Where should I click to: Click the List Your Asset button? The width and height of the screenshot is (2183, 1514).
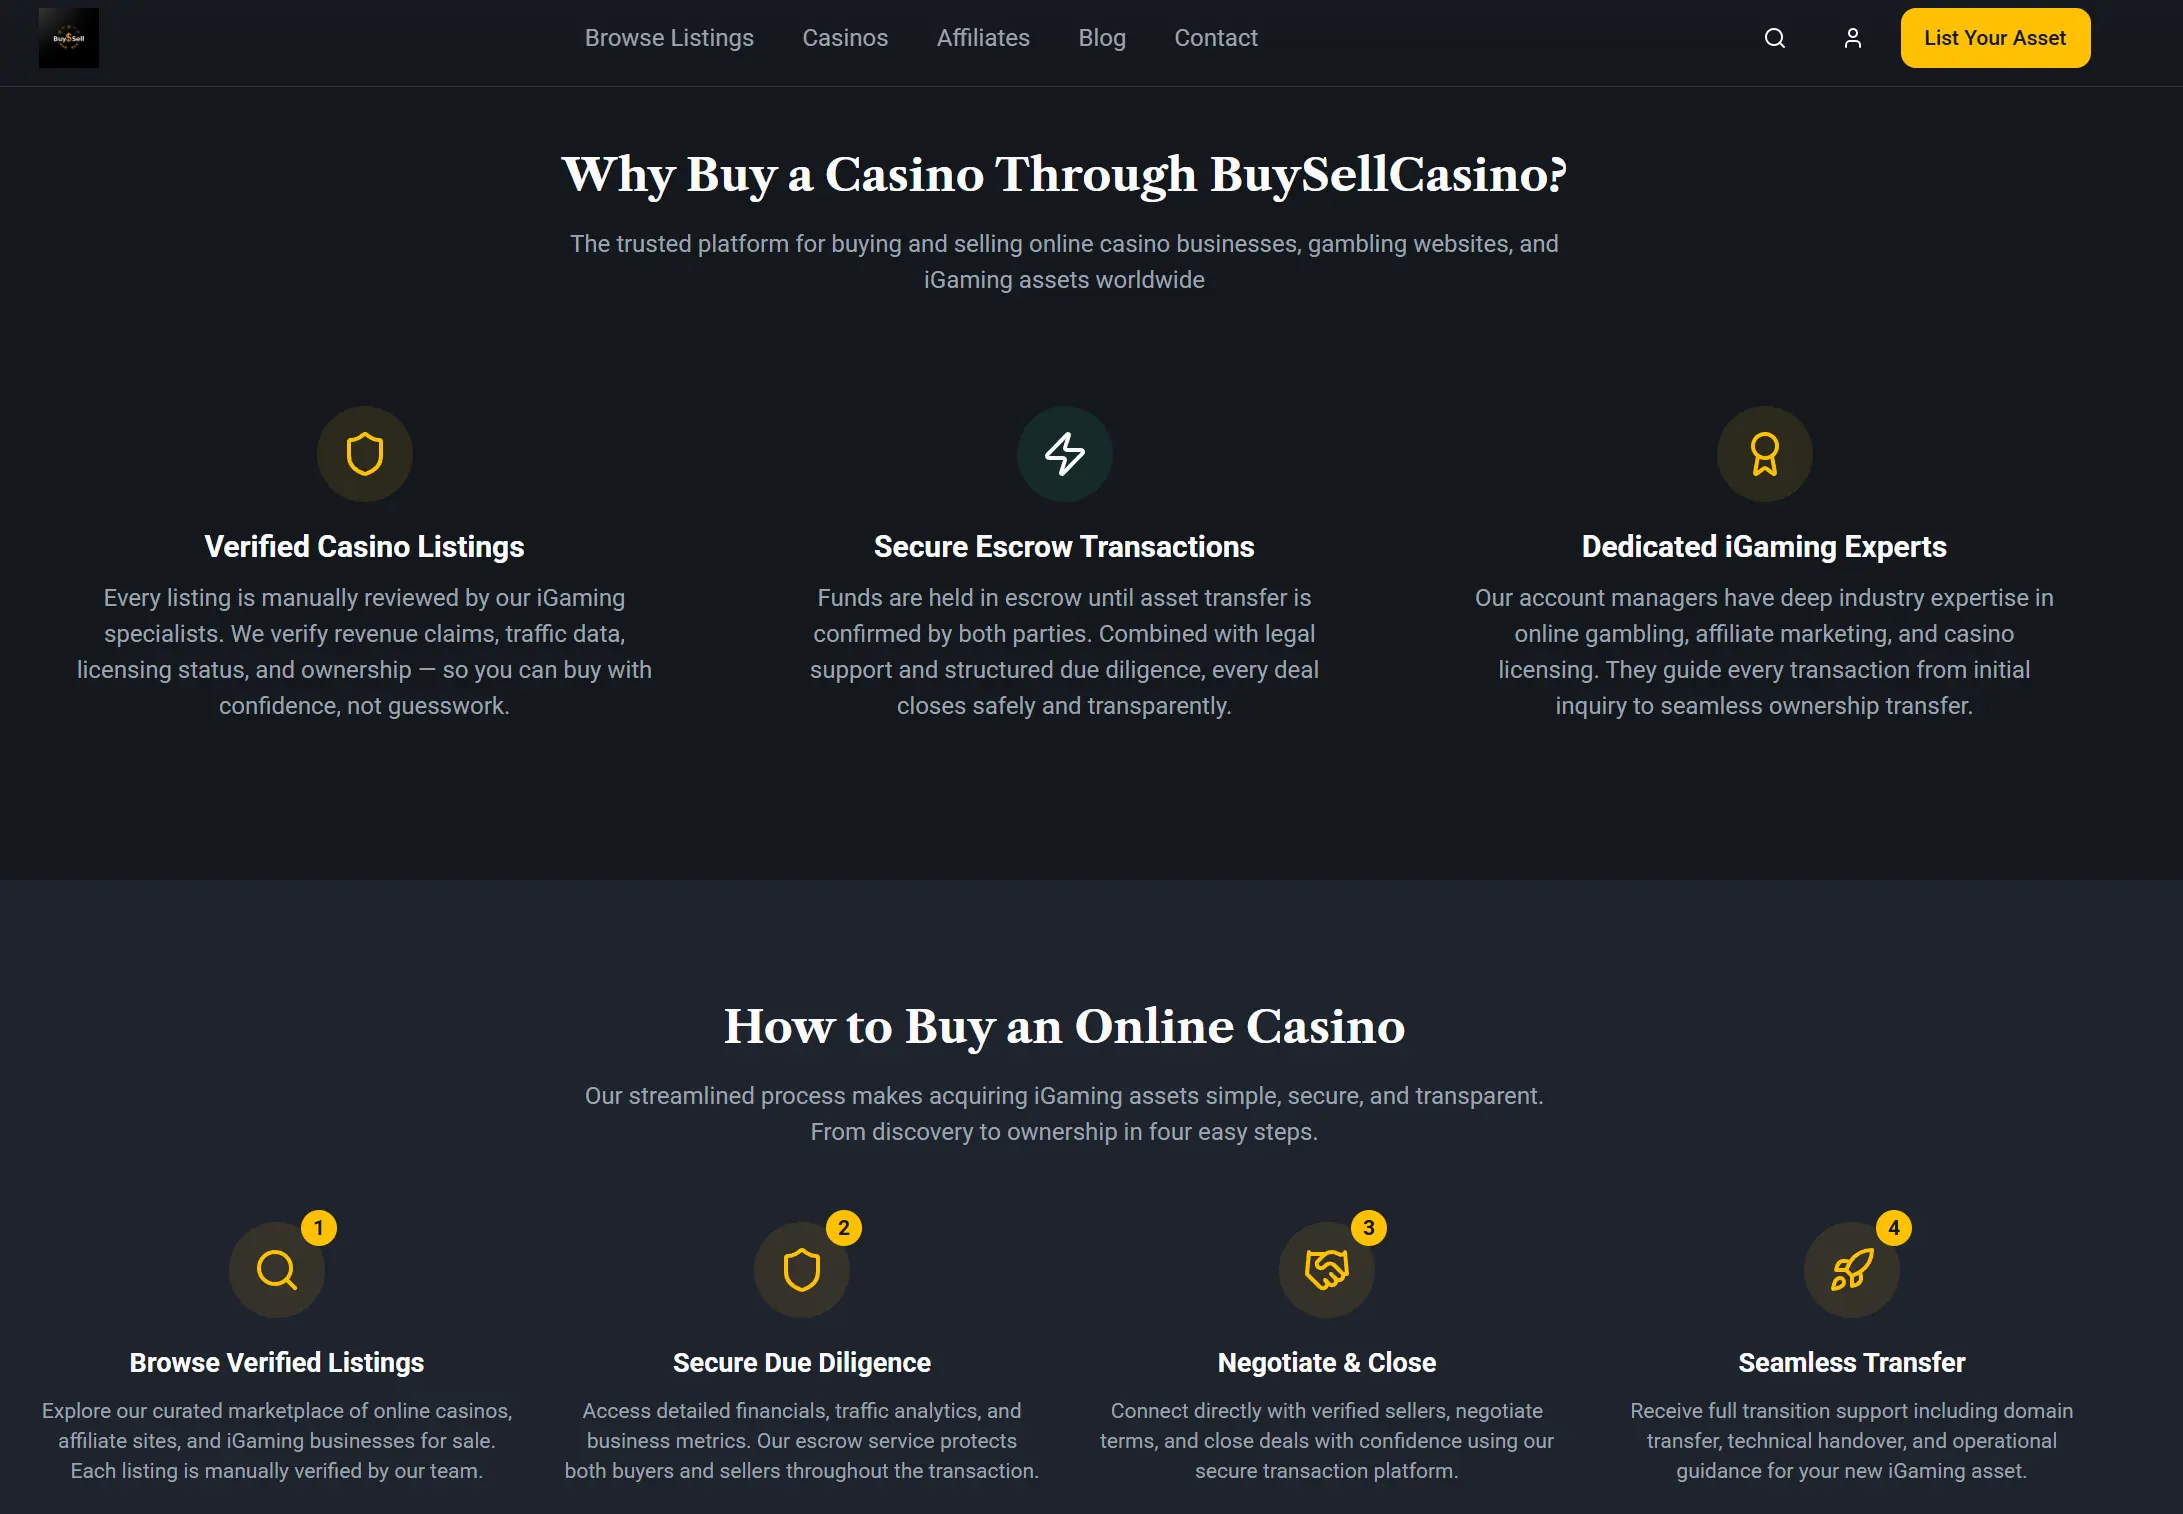(x=1995, y=38)
